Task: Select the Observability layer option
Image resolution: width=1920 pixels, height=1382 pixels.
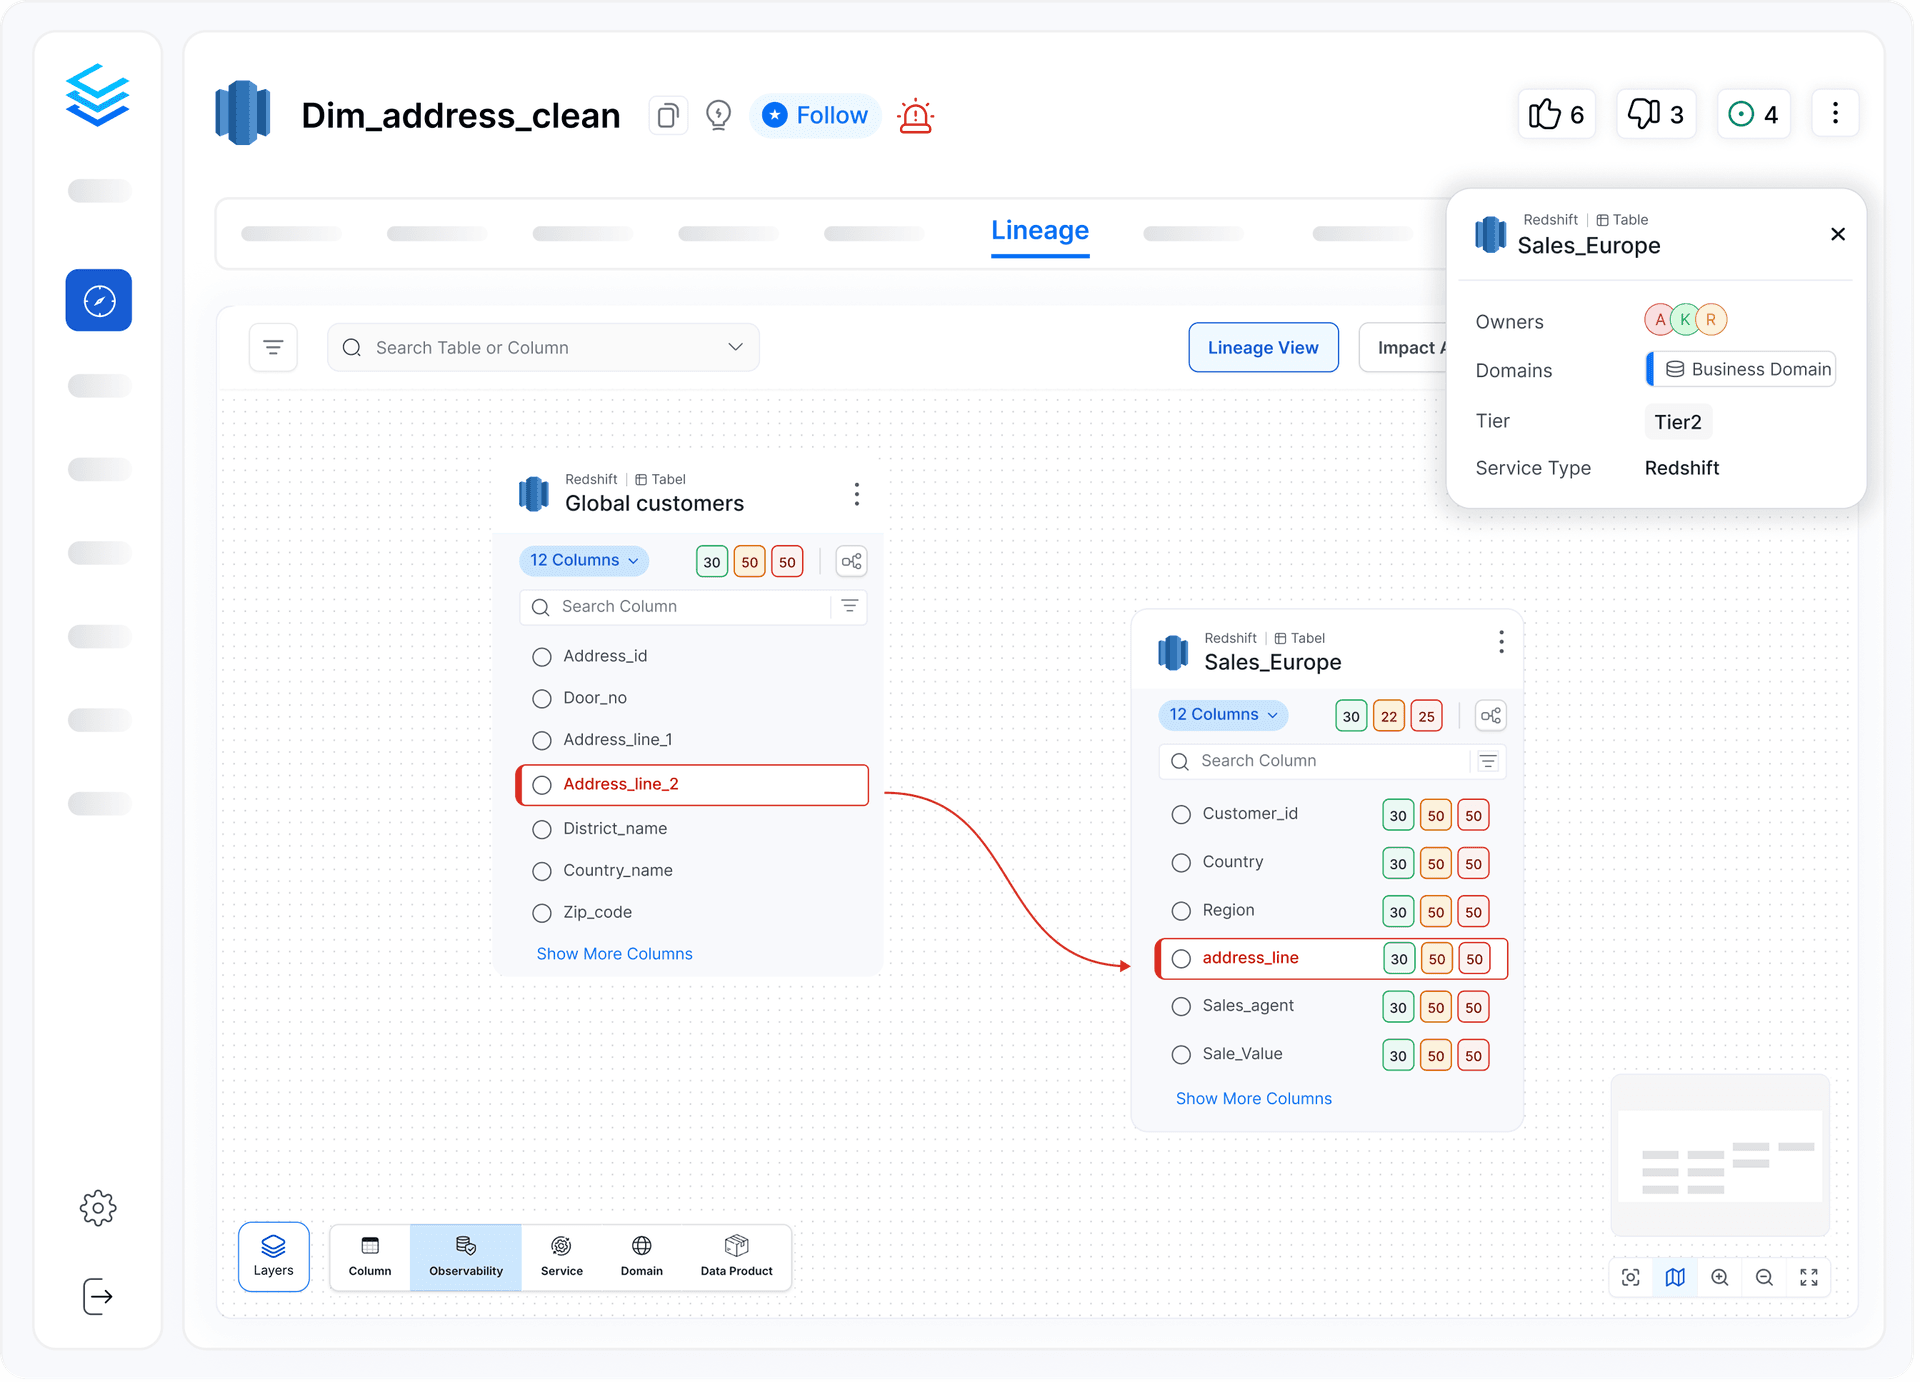Action: tap(465, 1256)
